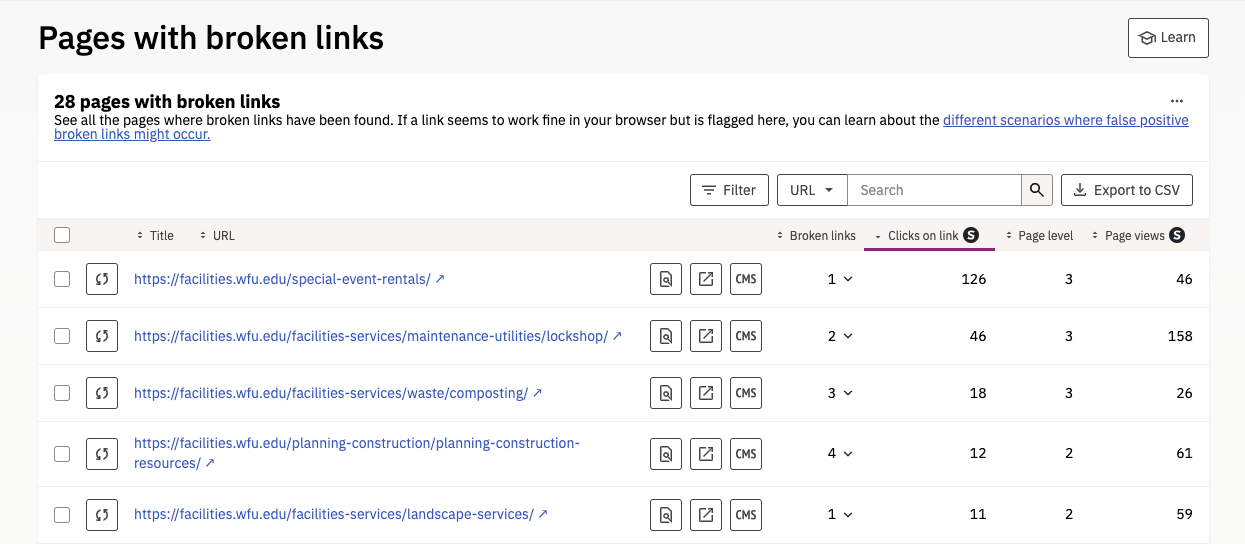The height and width of the screenshot is (544, 1245).
Task: Click inspect page icon for landscape-services row
Action: coord(666,515)
